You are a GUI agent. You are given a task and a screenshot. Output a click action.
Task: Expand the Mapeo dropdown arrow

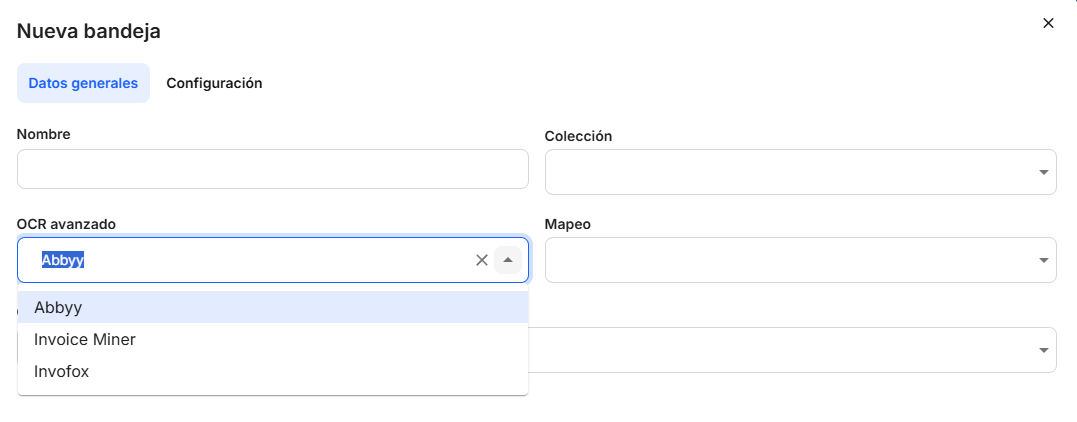point(1044,261)
